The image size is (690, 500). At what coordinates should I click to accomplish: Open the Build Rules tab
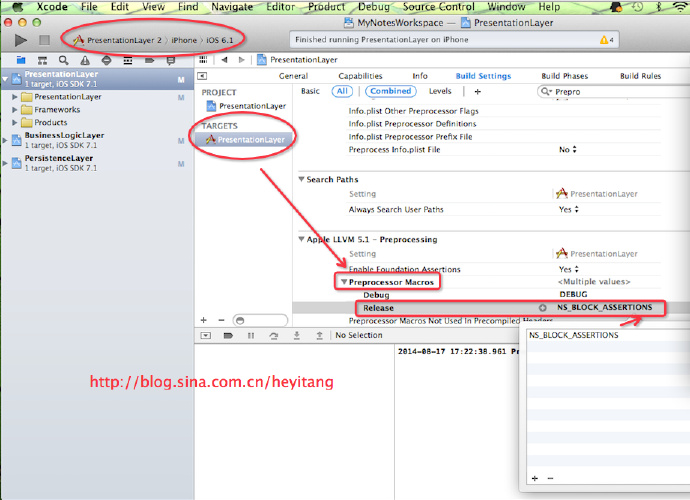[x=640, y=76]
